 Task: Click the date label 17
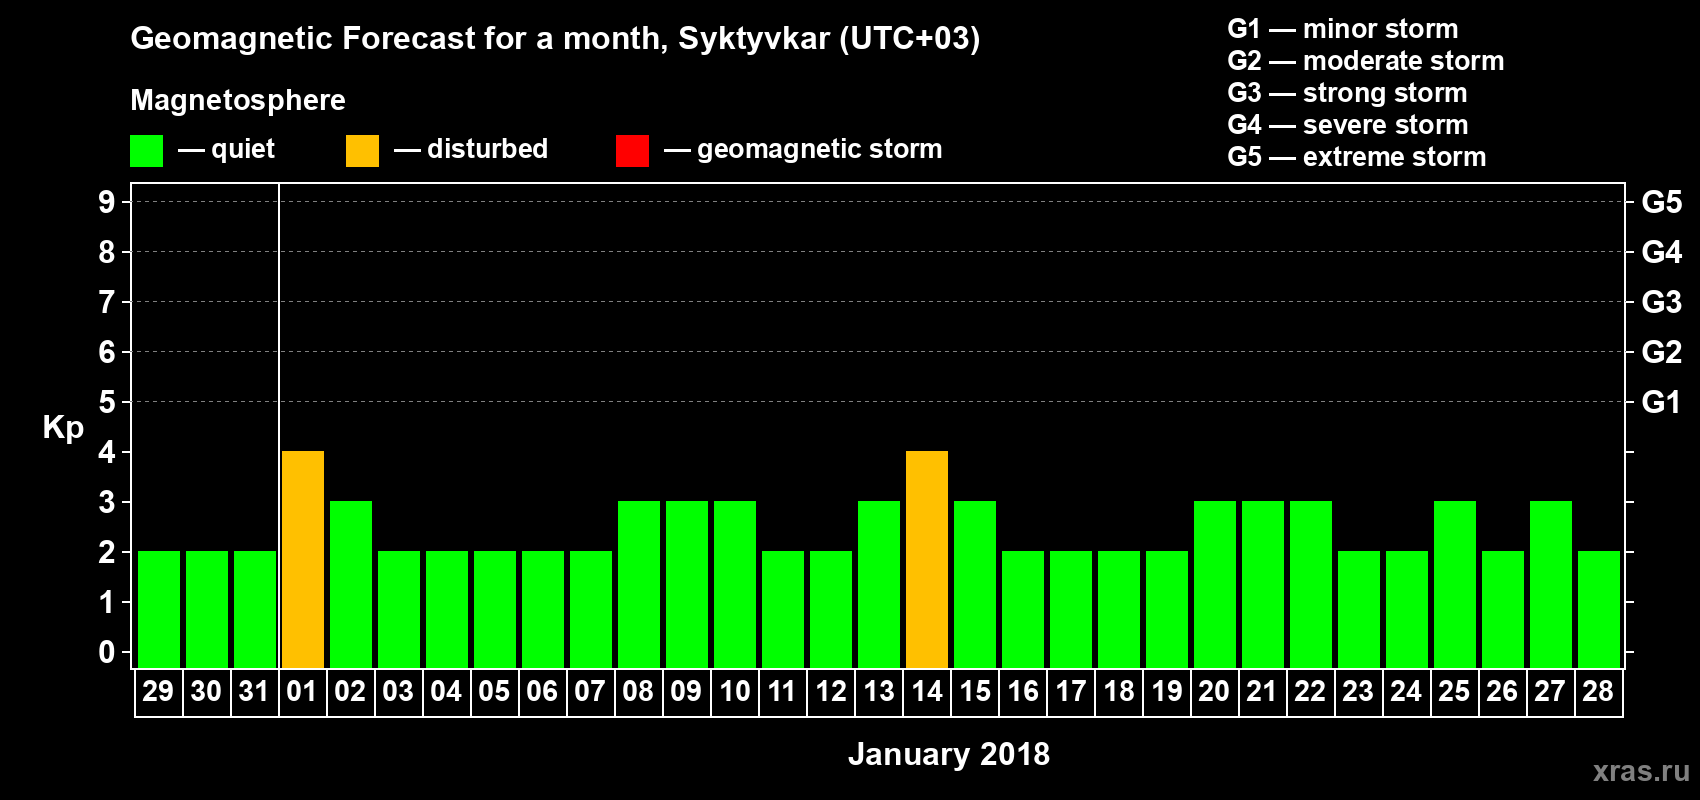pos(1071,691)
